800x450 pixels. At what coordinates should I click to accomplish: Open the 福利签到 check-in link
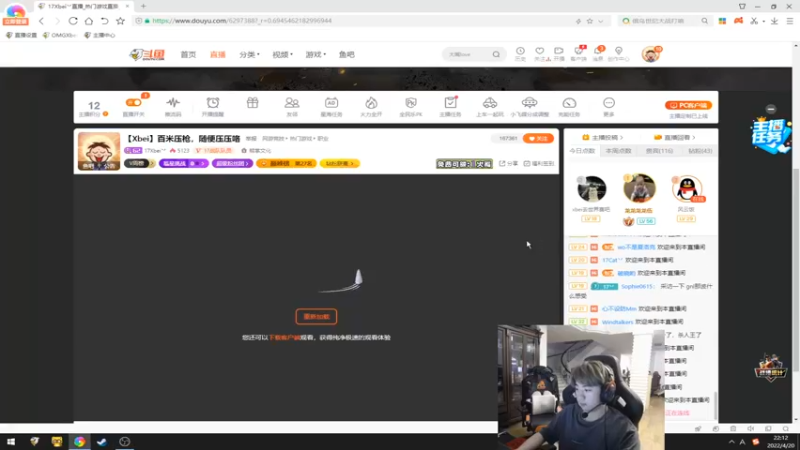[539, 163]
